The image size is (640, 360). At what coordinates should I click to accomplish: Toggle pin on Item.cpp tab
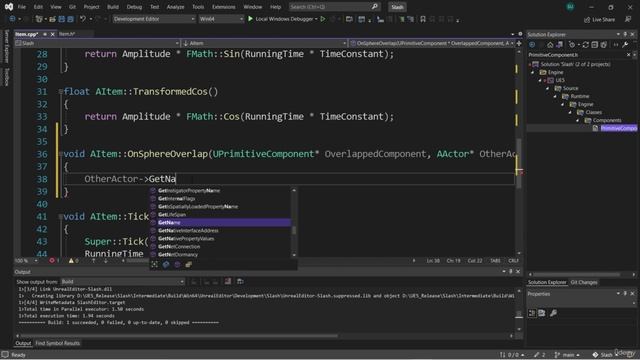pos(44,34)
